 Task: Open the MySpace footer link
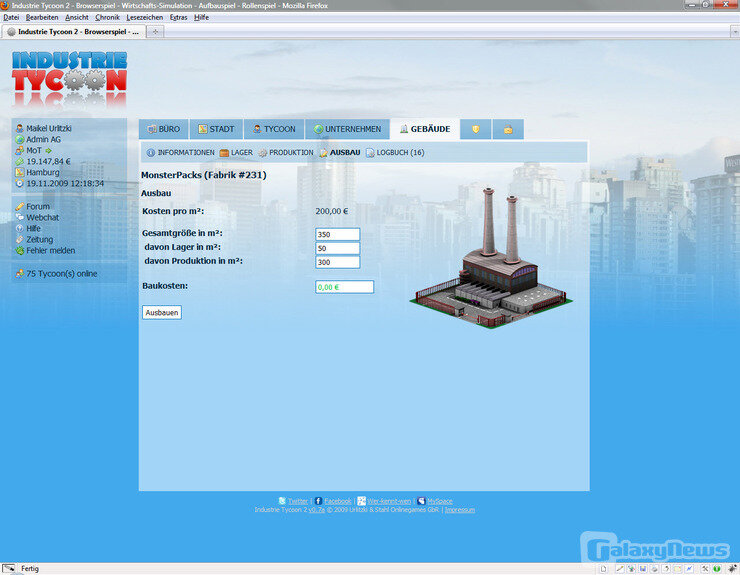pos(440,501)
